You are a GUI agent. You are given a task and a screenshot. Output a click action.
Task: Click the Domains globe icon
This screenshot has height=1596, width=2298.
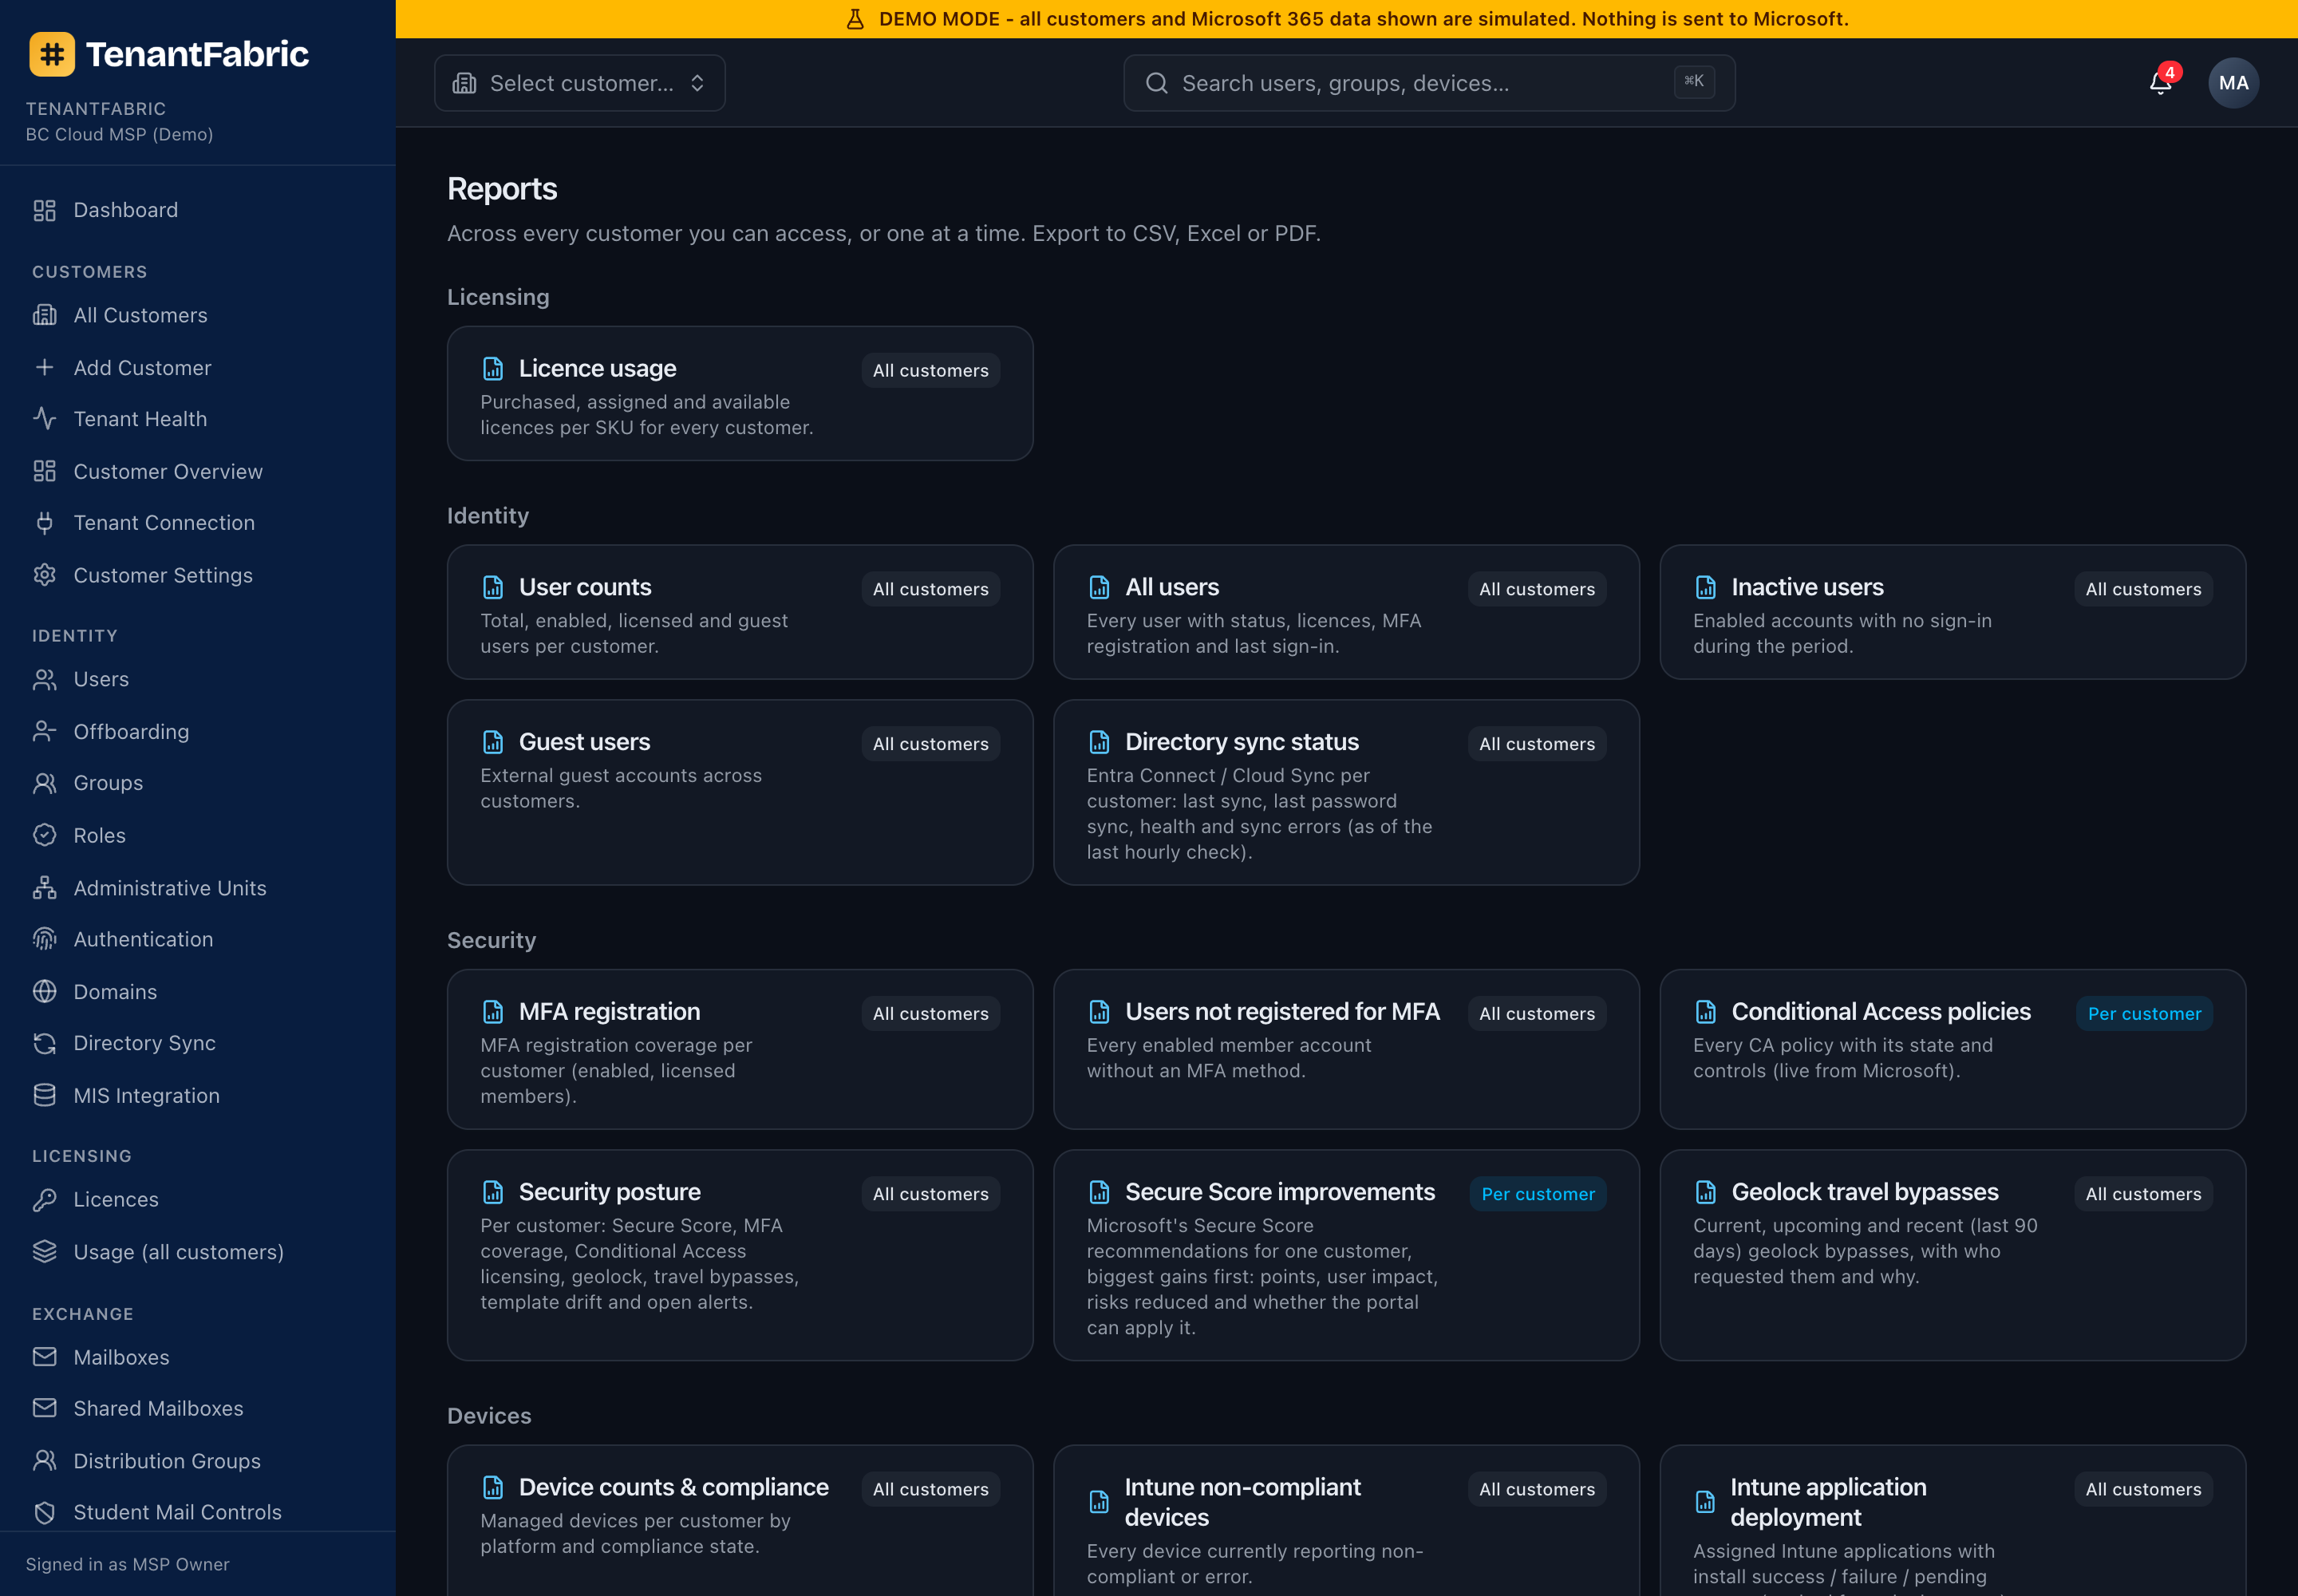point(45,992)
